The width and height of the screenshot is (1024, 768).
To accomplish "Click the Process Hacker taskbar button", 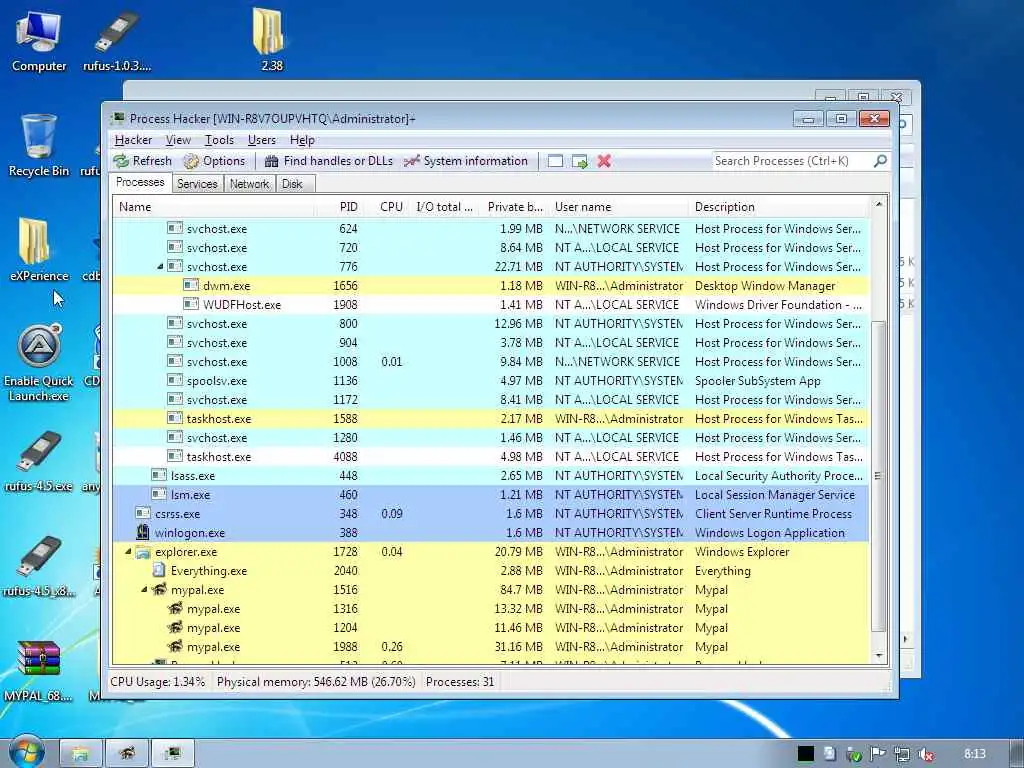I will point(173,754).
